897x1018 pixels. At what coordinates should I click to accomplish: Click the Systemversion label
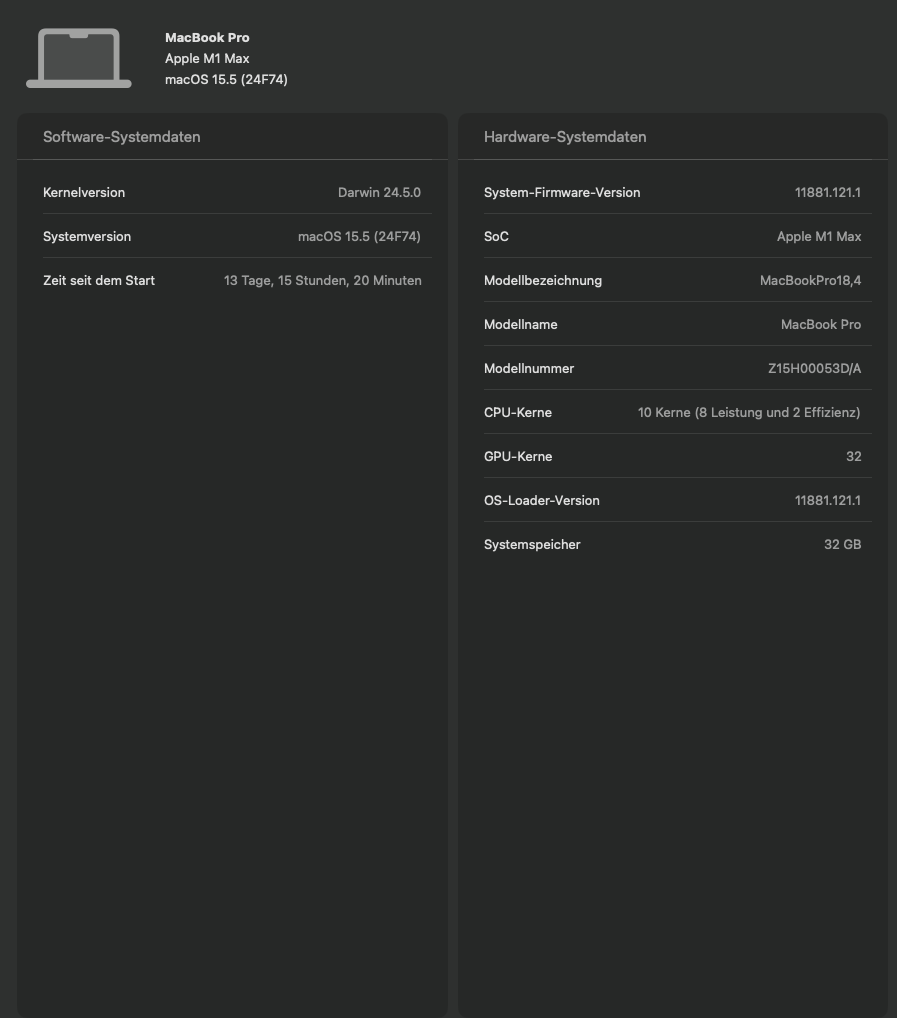click(87, 237)
